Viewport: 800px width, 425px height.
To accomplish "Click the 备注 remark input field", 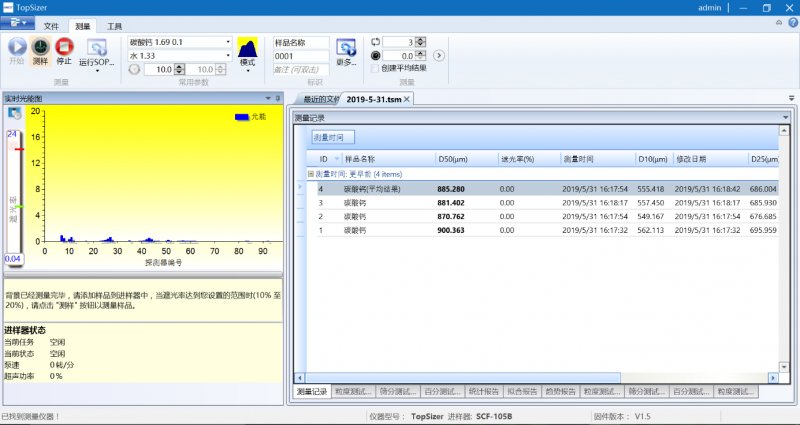I will (301, 70).
